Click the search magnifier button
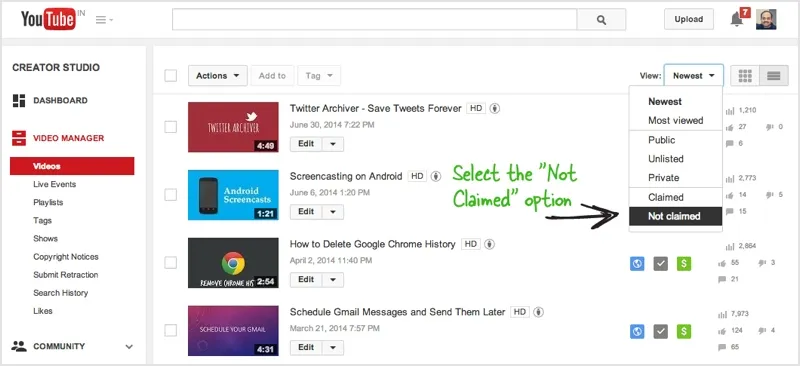Viewport: 800px width, 366px height. (602, 20)
